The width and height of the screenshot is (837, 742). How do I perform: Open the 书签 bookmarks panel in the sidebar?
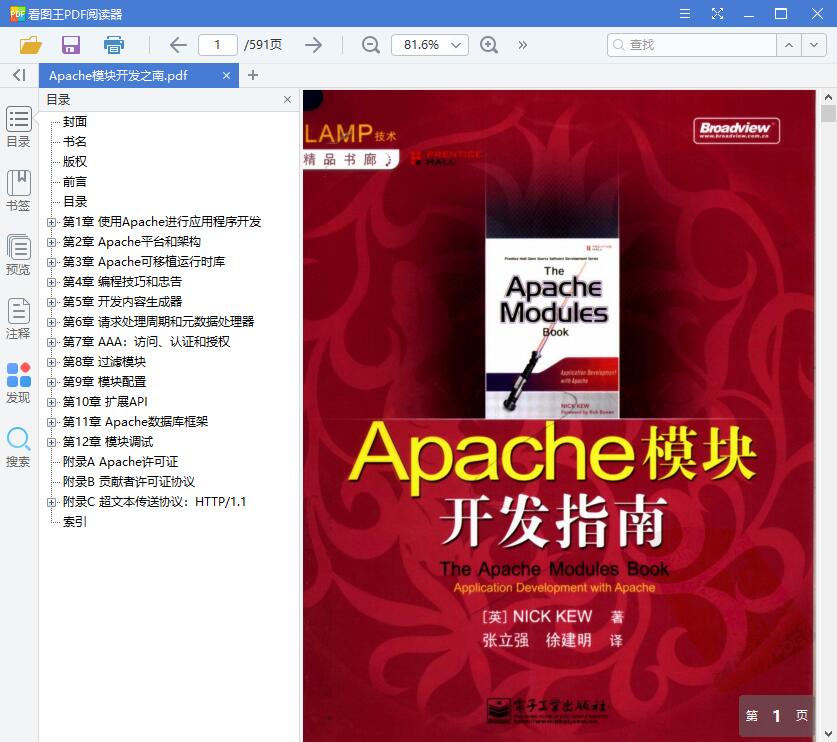click(19, 191)
